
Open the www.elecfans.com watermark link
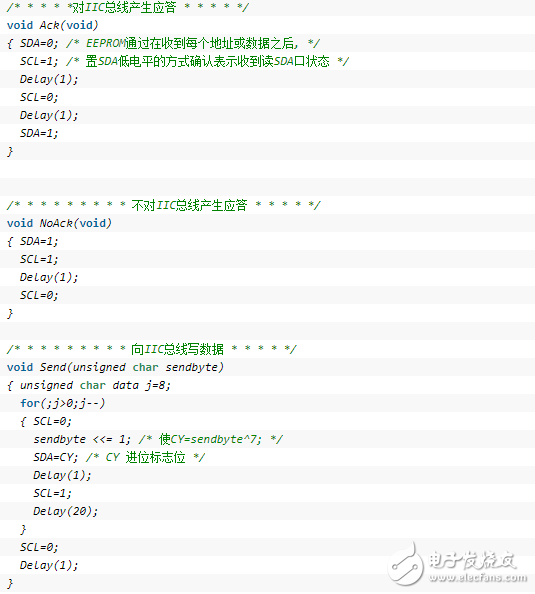click(478, 578)
